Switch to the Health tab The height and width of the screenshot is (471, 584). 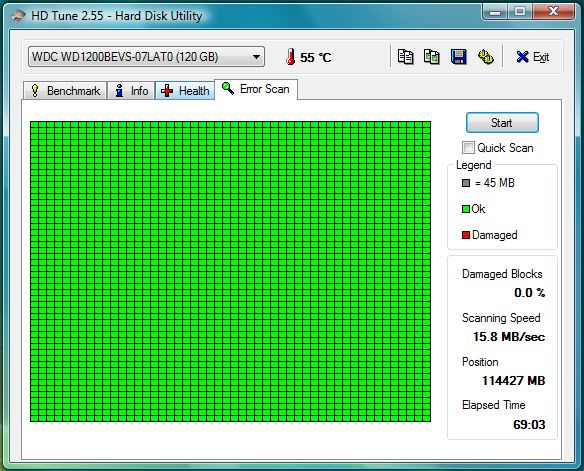pyautogui.click(x=185, y=91)
